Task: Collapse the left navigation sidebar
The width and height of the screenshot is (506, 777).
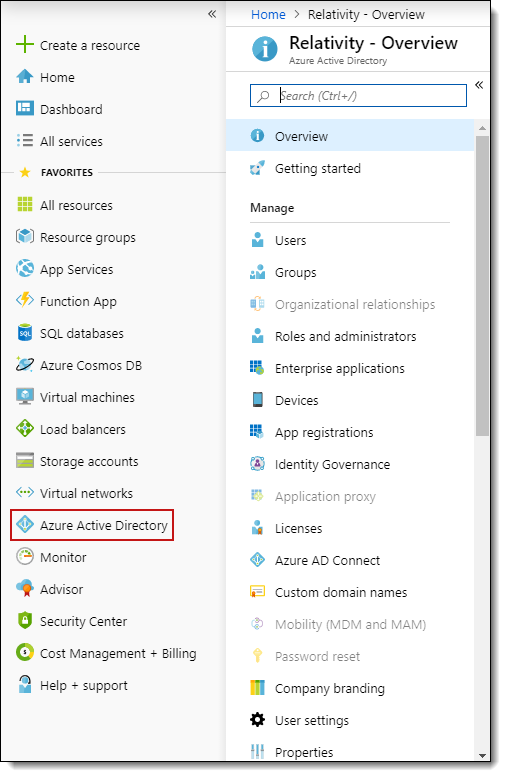Action: point(212,14)
